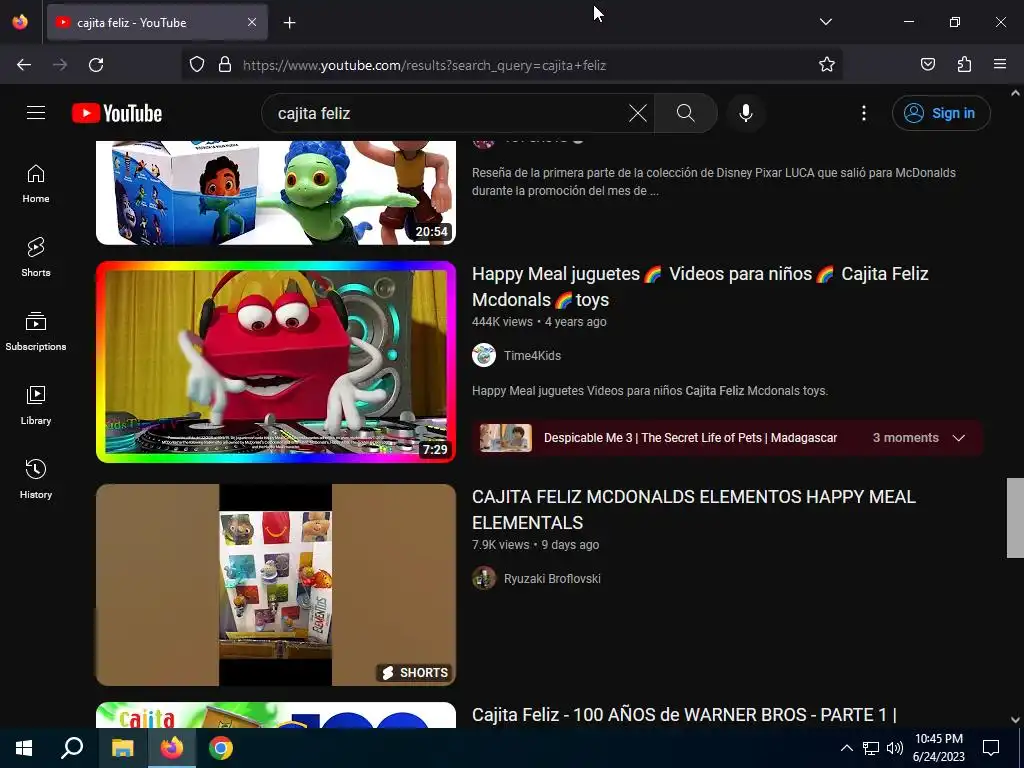Clear the search box with the X icon
The height and width of the screenshot is (768, 1024).
[x=637, y=113]
